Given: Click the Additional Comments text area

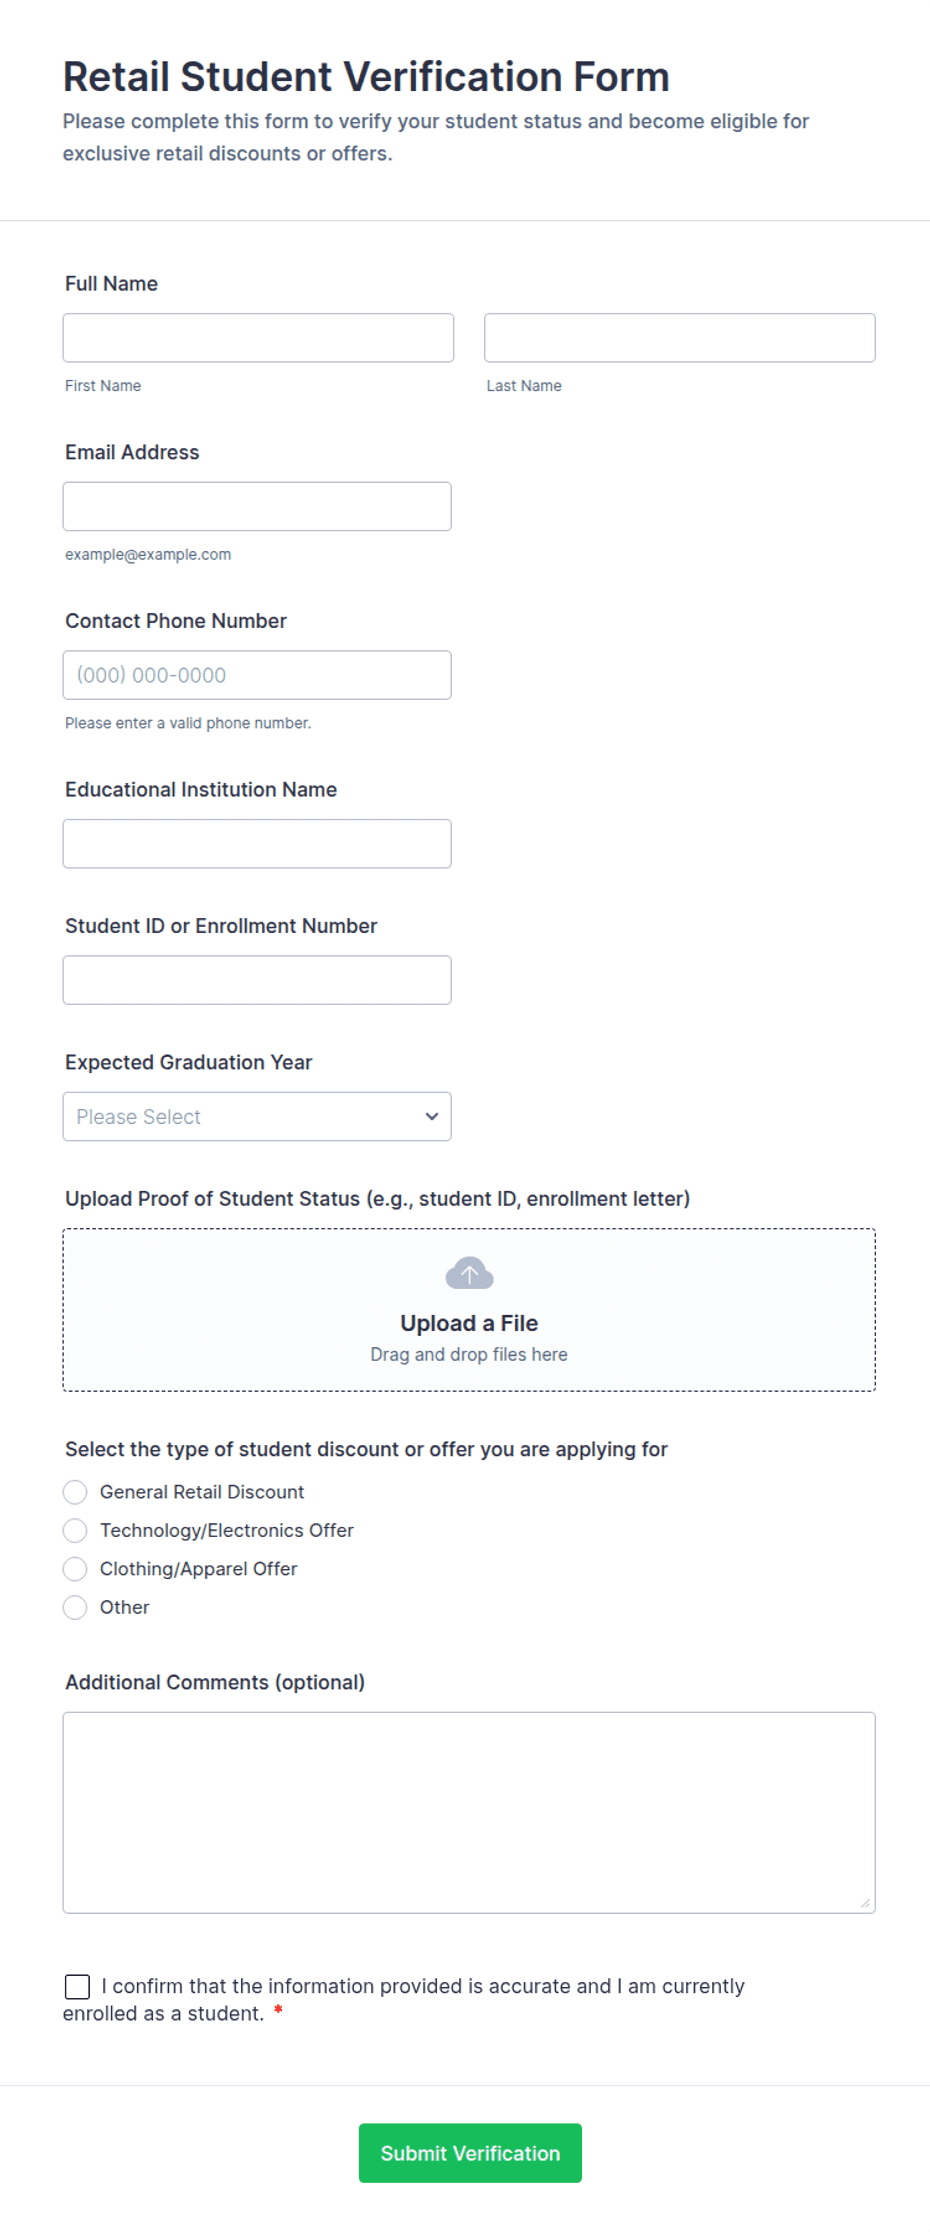Looking at the screenshot, I should point(469,1813).
